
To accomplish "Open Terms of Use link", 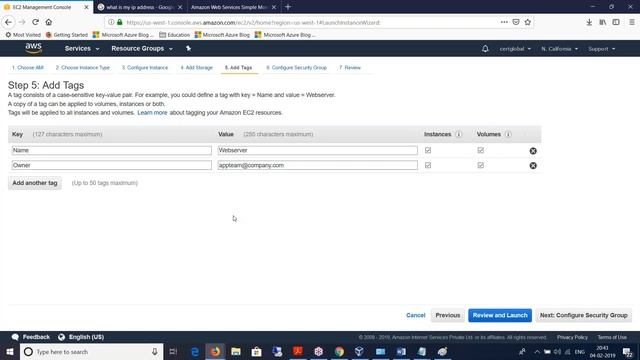I will point(612,337).
